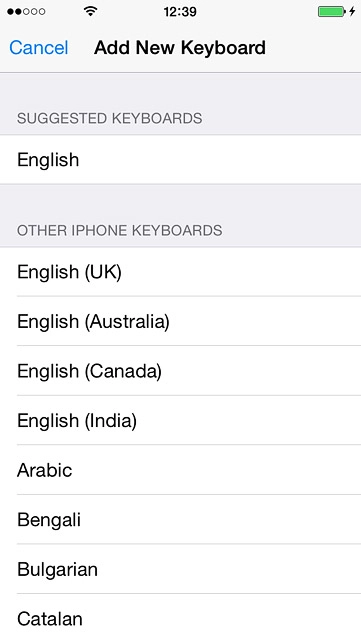Add the Arabic keyboard
361x640 pixels.
(180, 470)
